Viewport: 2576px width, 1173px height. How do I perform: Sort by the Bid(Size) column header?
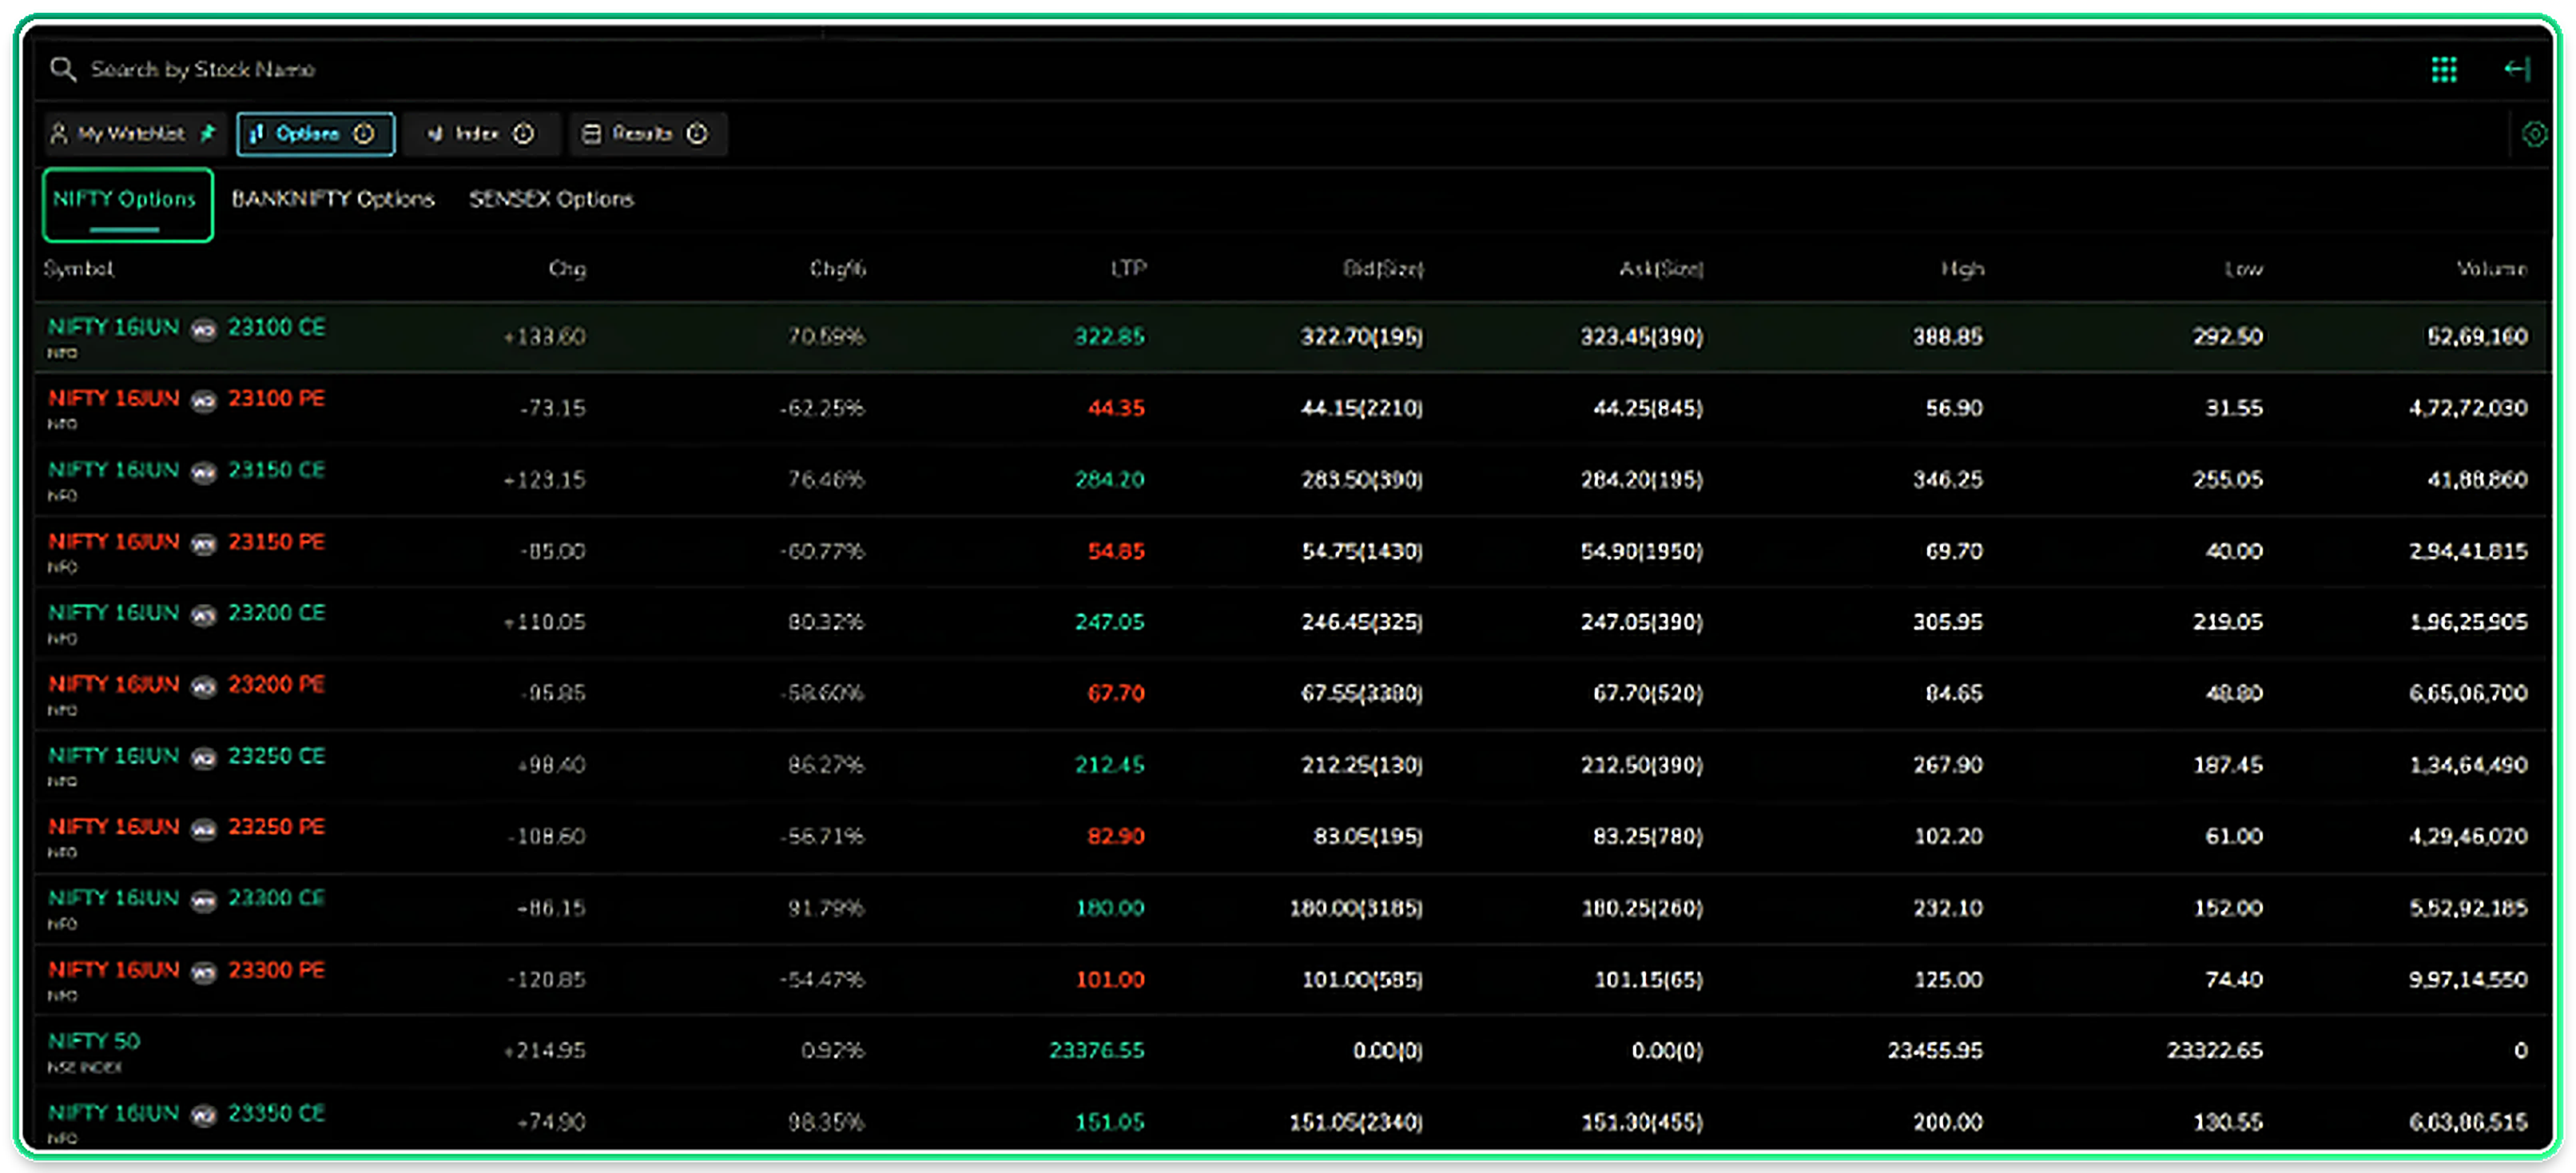coord(1383,269)
